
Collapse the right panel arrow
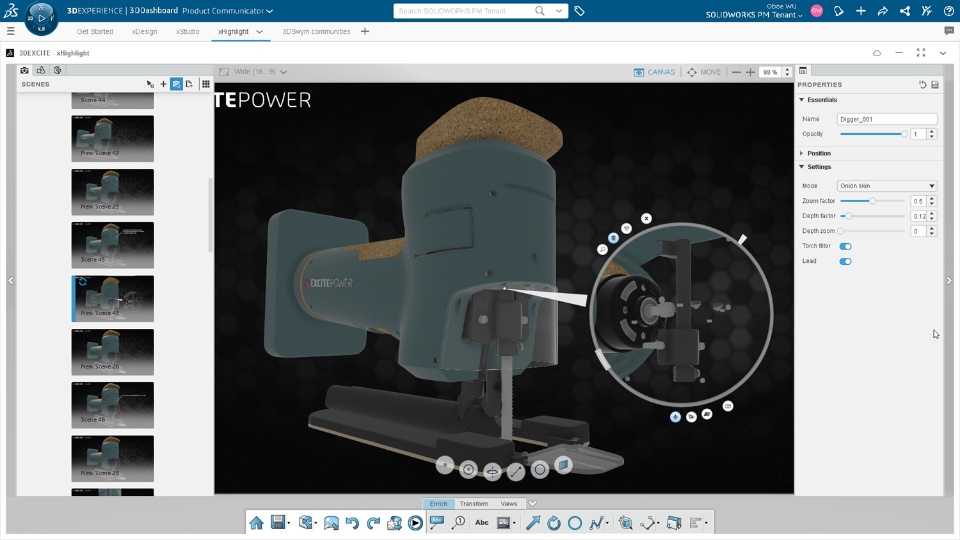tap(949, 280)
